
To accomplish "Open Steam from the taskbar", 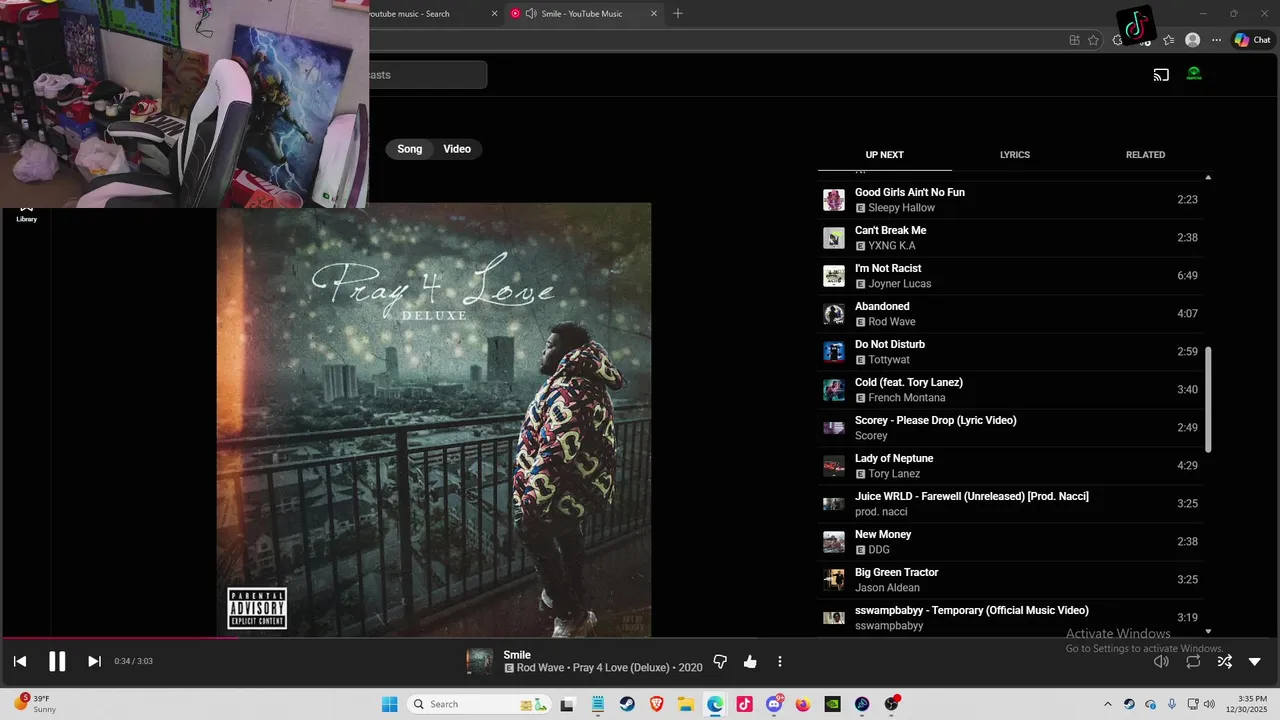I will pyautogui.click(x=627, y=704).
